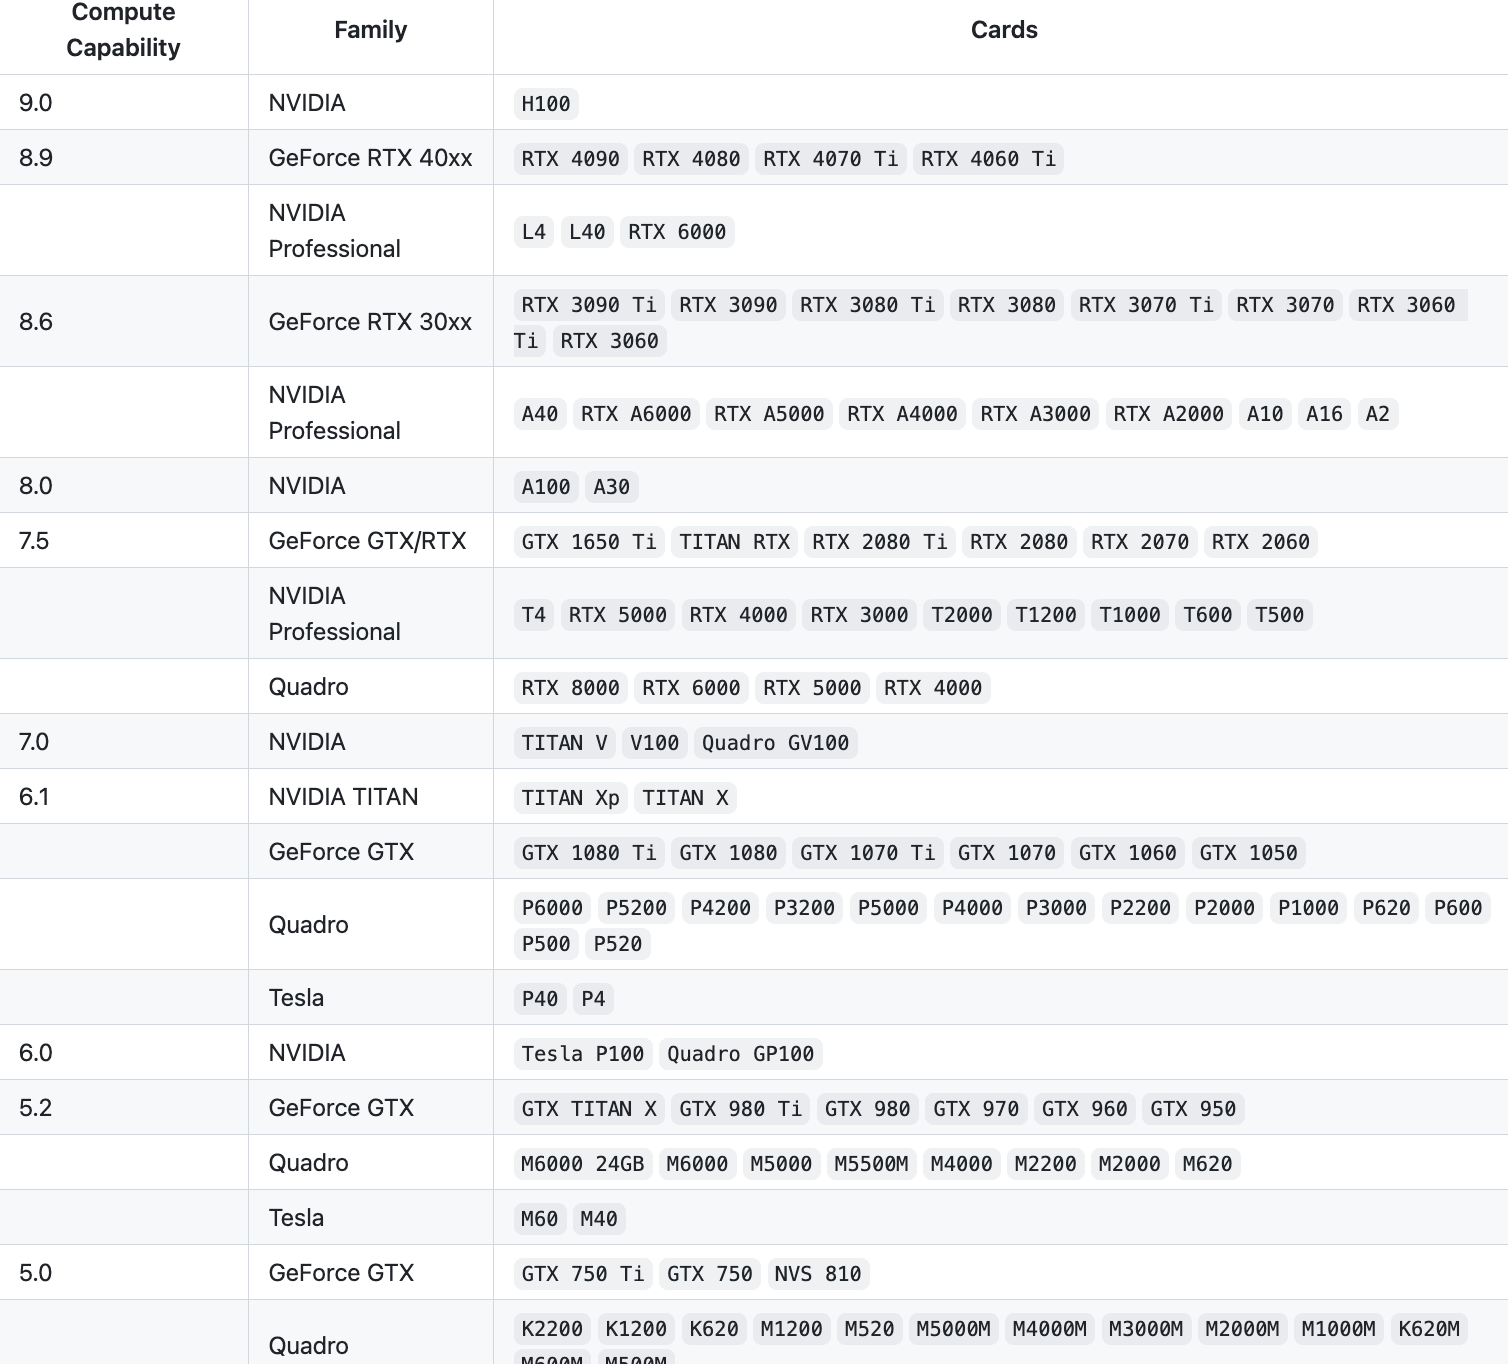
Task: Select the H100 card tag
Action: [546, 104]
